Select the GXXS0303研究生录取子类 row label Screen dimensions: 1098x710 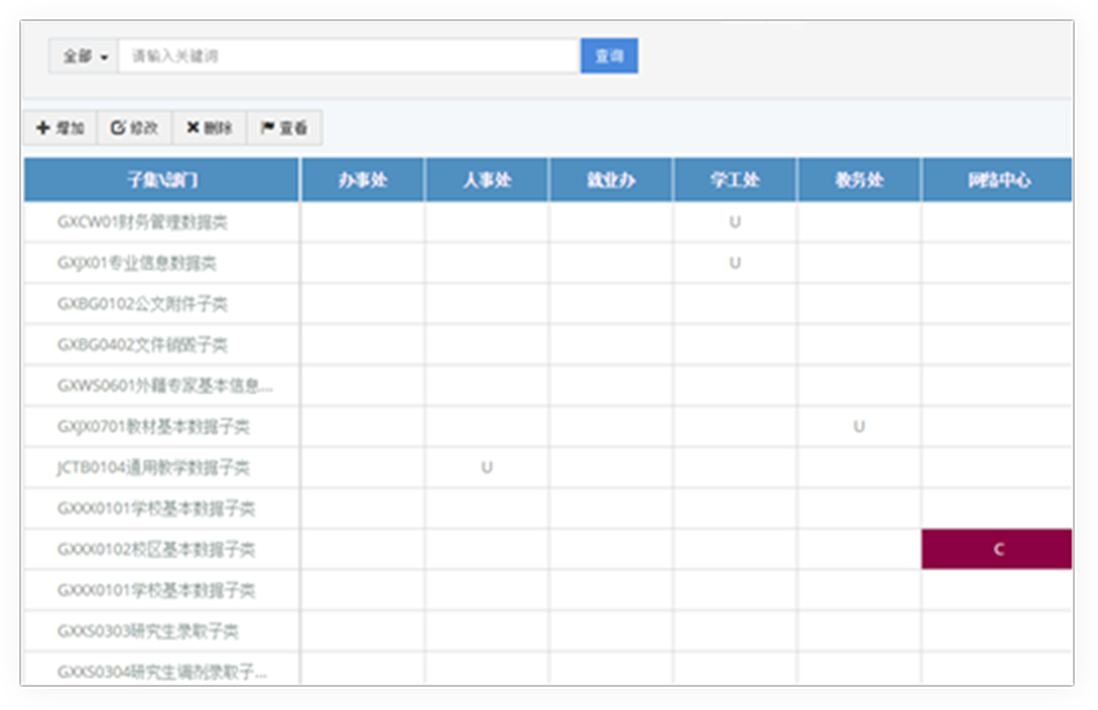click(x=147, y=631)
